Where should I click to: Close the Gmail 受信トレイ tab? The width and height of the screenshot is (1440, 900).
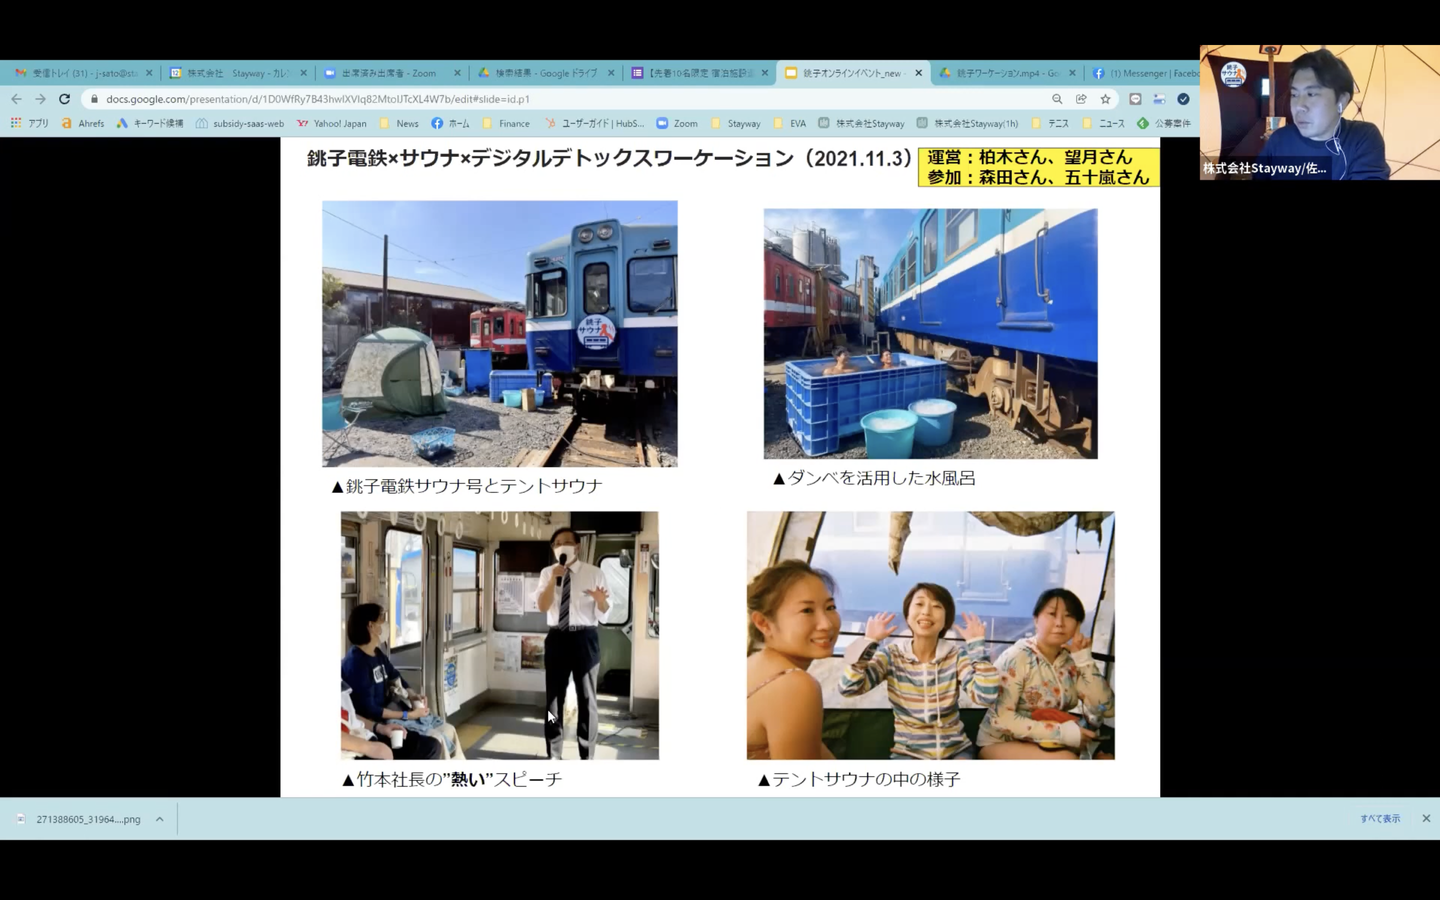pyautogui.click(x=149, y=73)
